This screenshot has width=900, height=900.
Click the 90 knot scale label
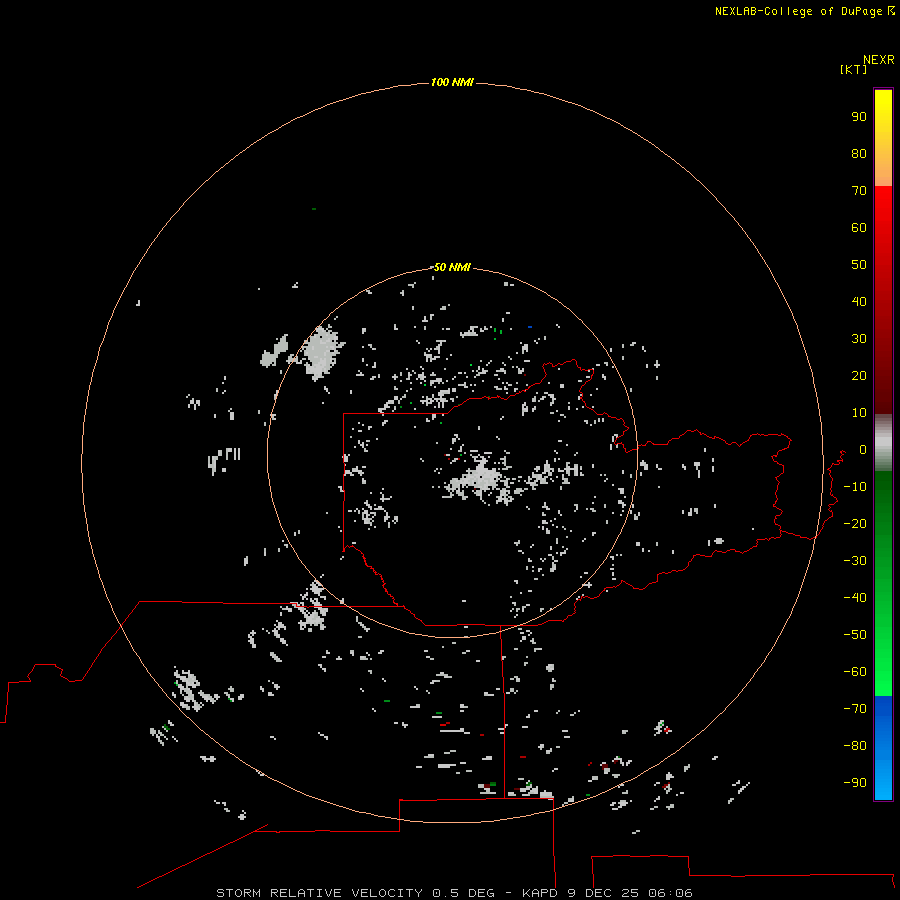pos(859,117)
